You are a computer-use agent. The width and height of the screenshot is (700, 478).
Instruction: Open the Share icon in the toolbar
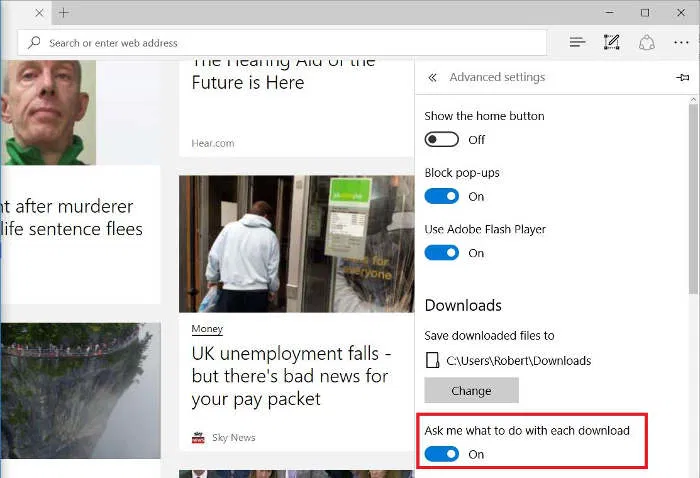pyautogui.click(x=646, y=43)
